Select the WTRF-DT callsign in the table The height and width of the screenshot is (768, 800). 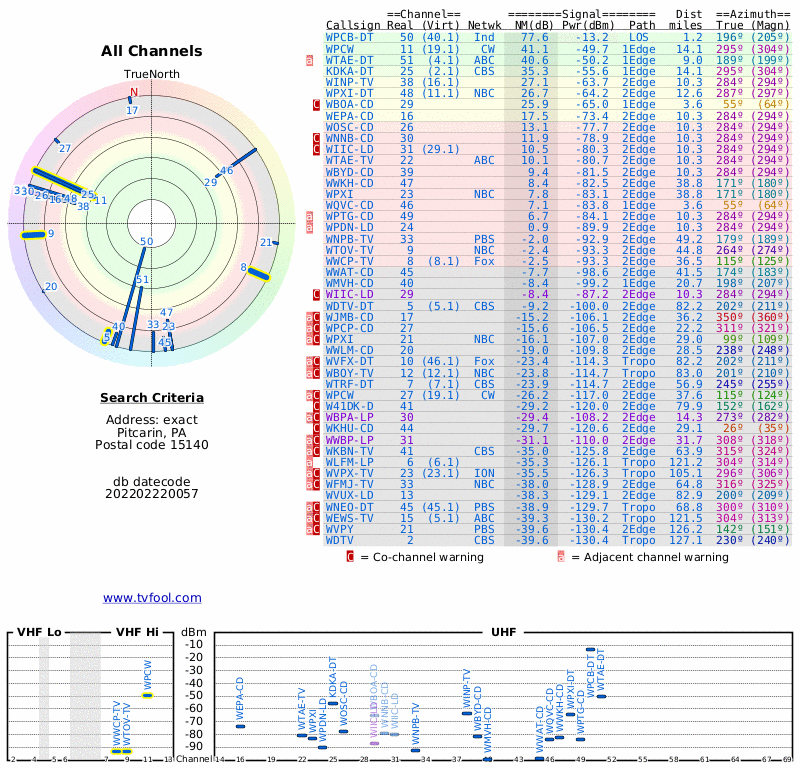click(349, 384)
